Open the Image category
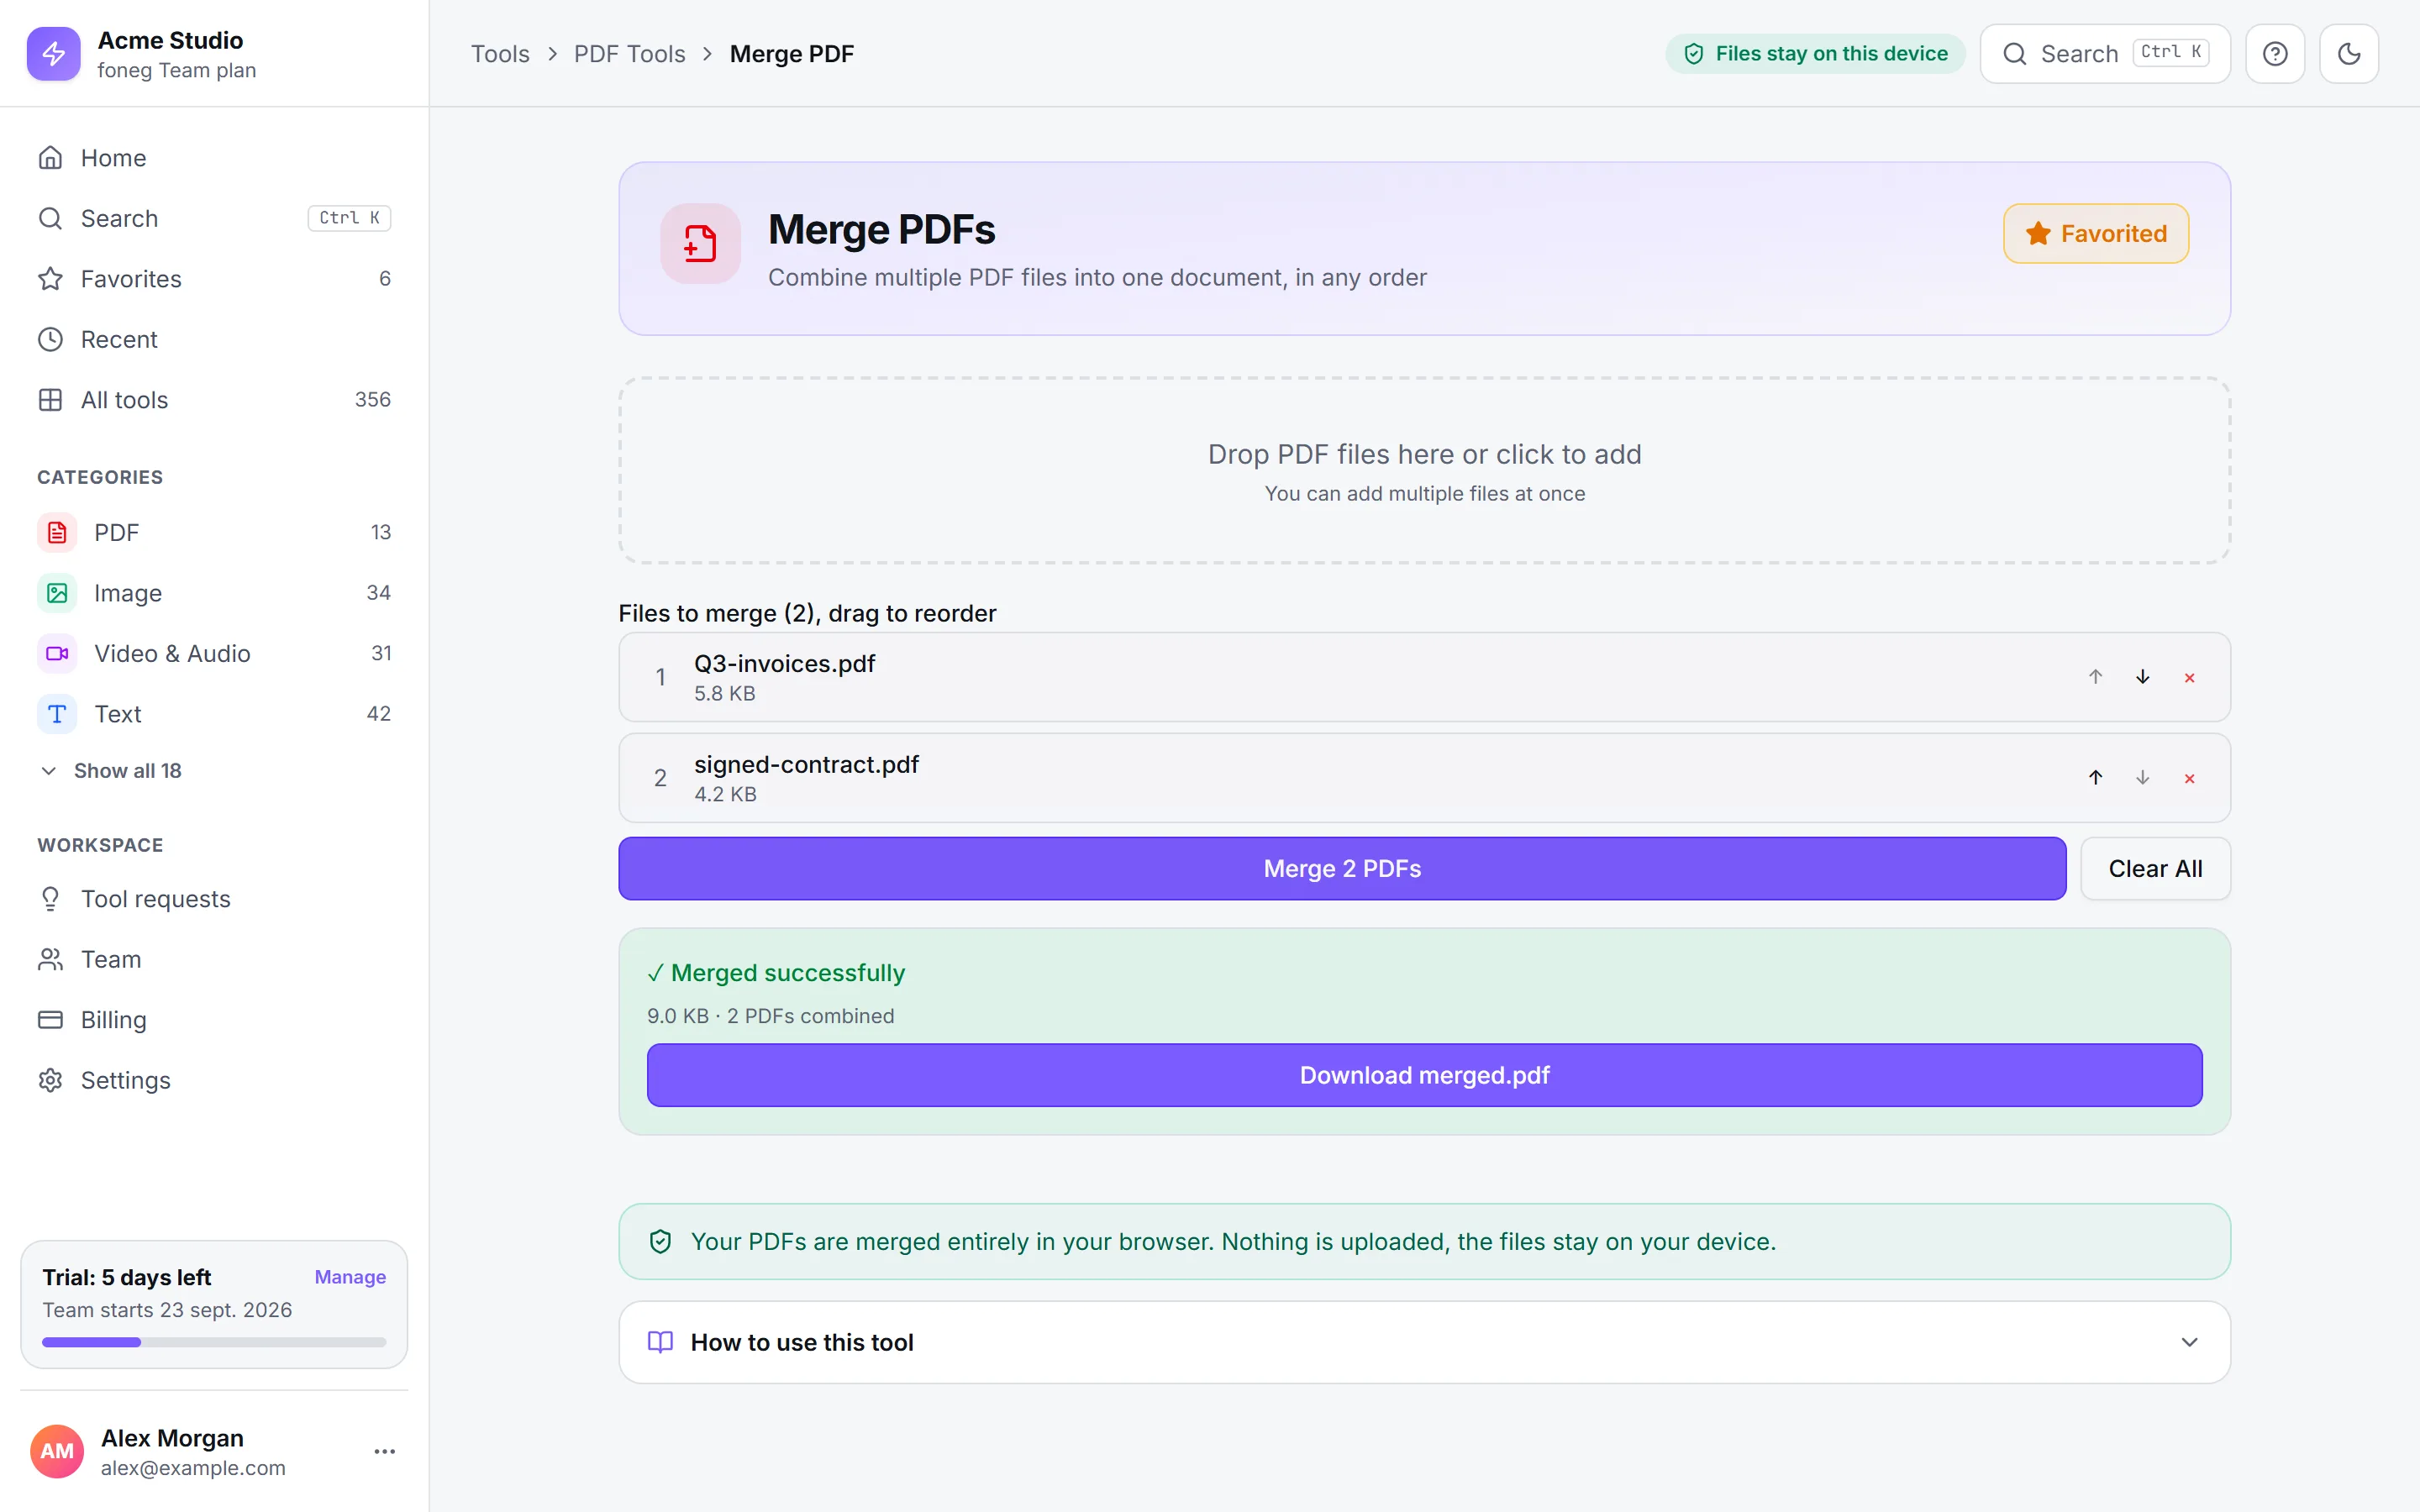Screen dimensions: 2420x1512 point(214,593)
